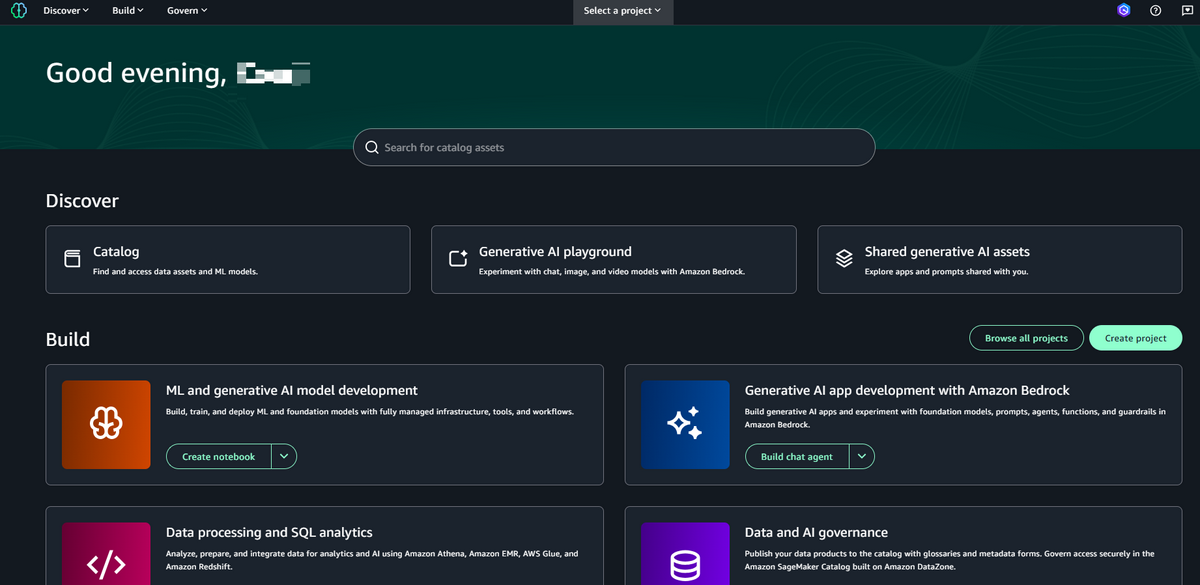
Task: Click the orange ML model development icon
Action: [x=106, y=425]
